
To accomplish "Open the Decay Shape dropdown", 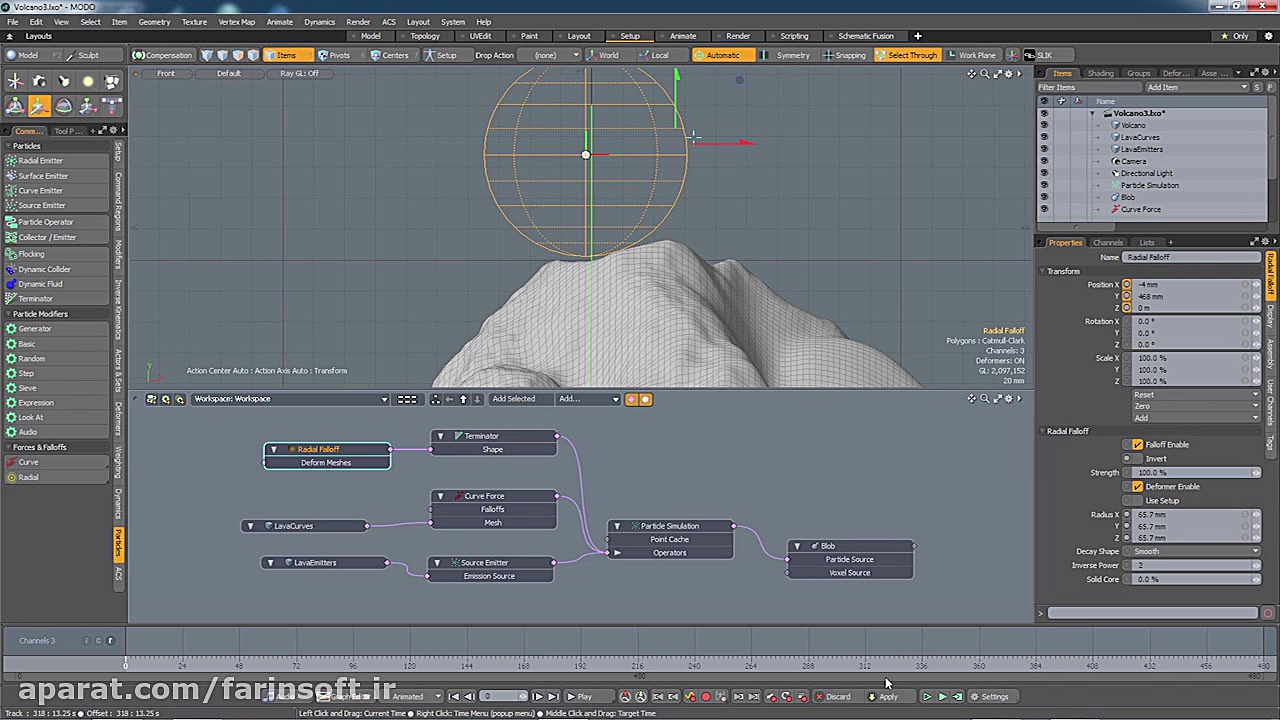I will 1195,552.
